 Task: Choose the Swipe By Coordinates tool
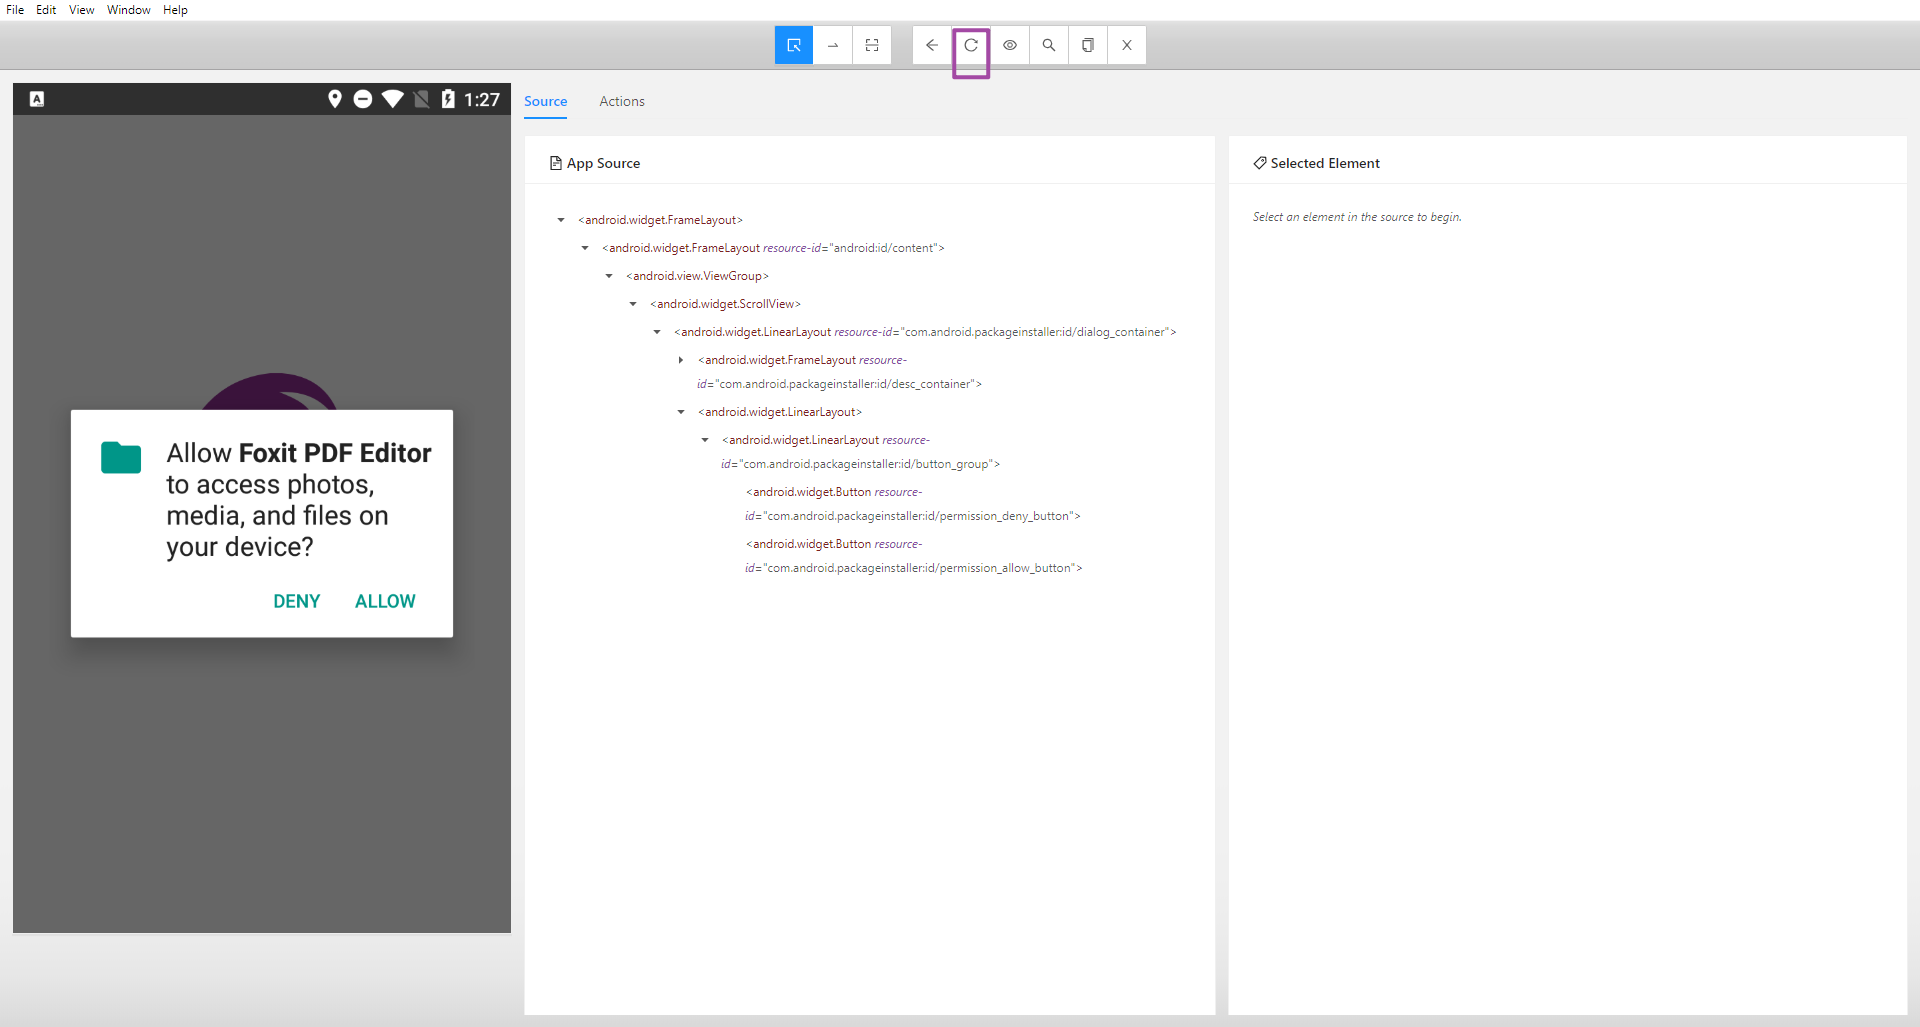click(833, 45)
